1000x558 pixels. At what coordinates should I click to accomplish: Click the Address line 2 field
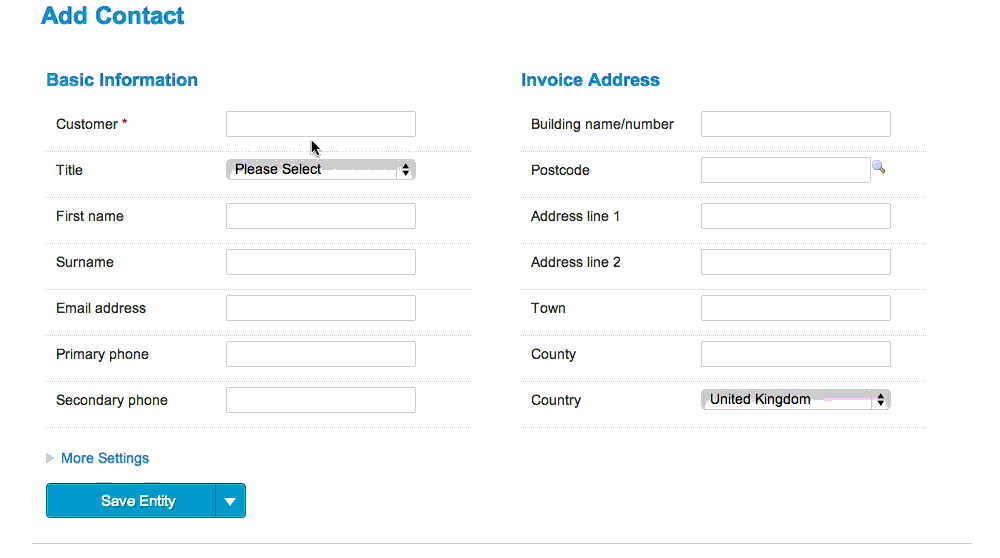click(796, 262)
